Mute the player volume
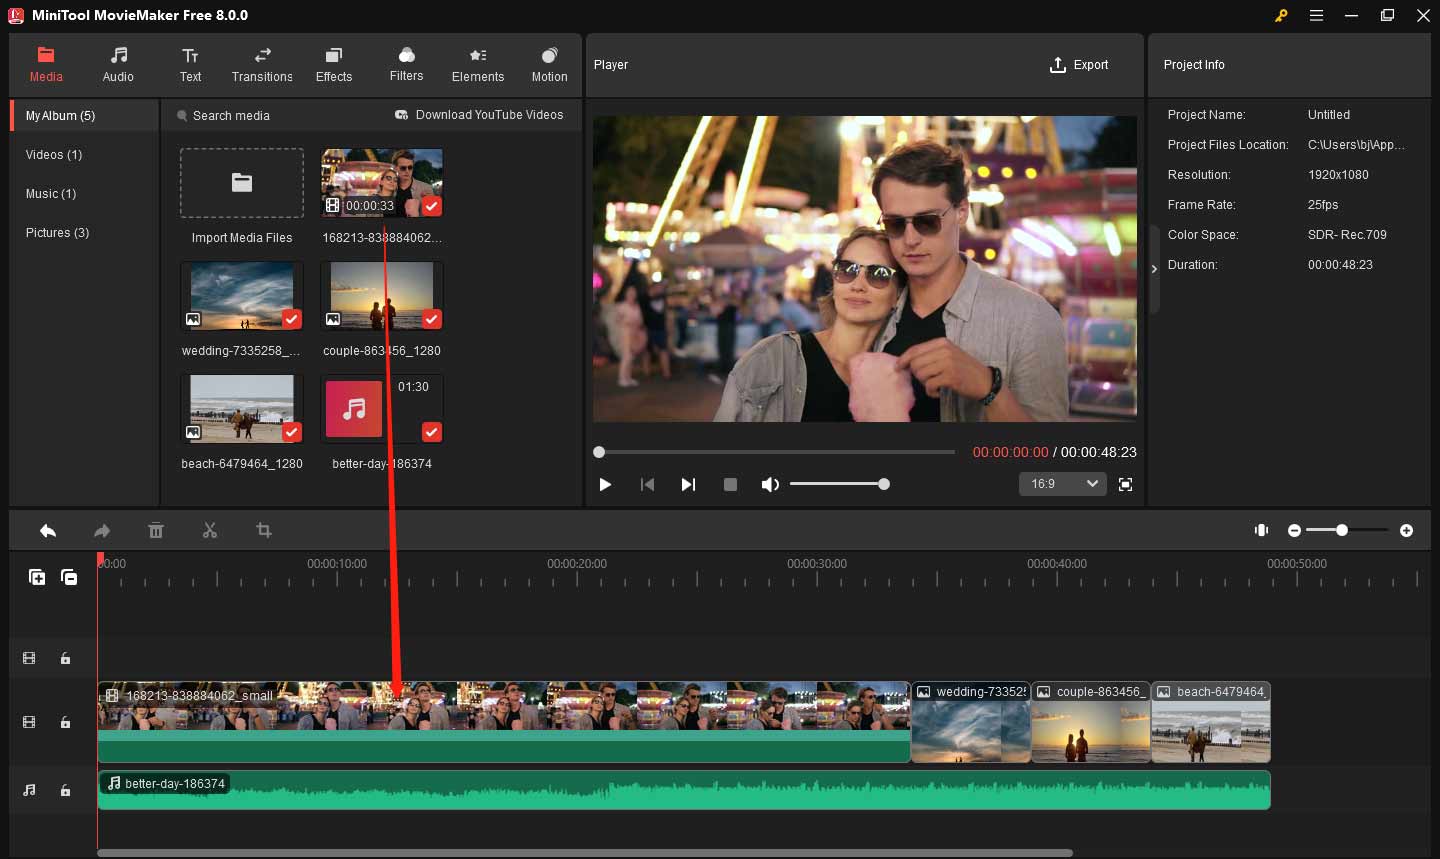The height and width of the screenshot is (859, 1440). coord(769,484)
